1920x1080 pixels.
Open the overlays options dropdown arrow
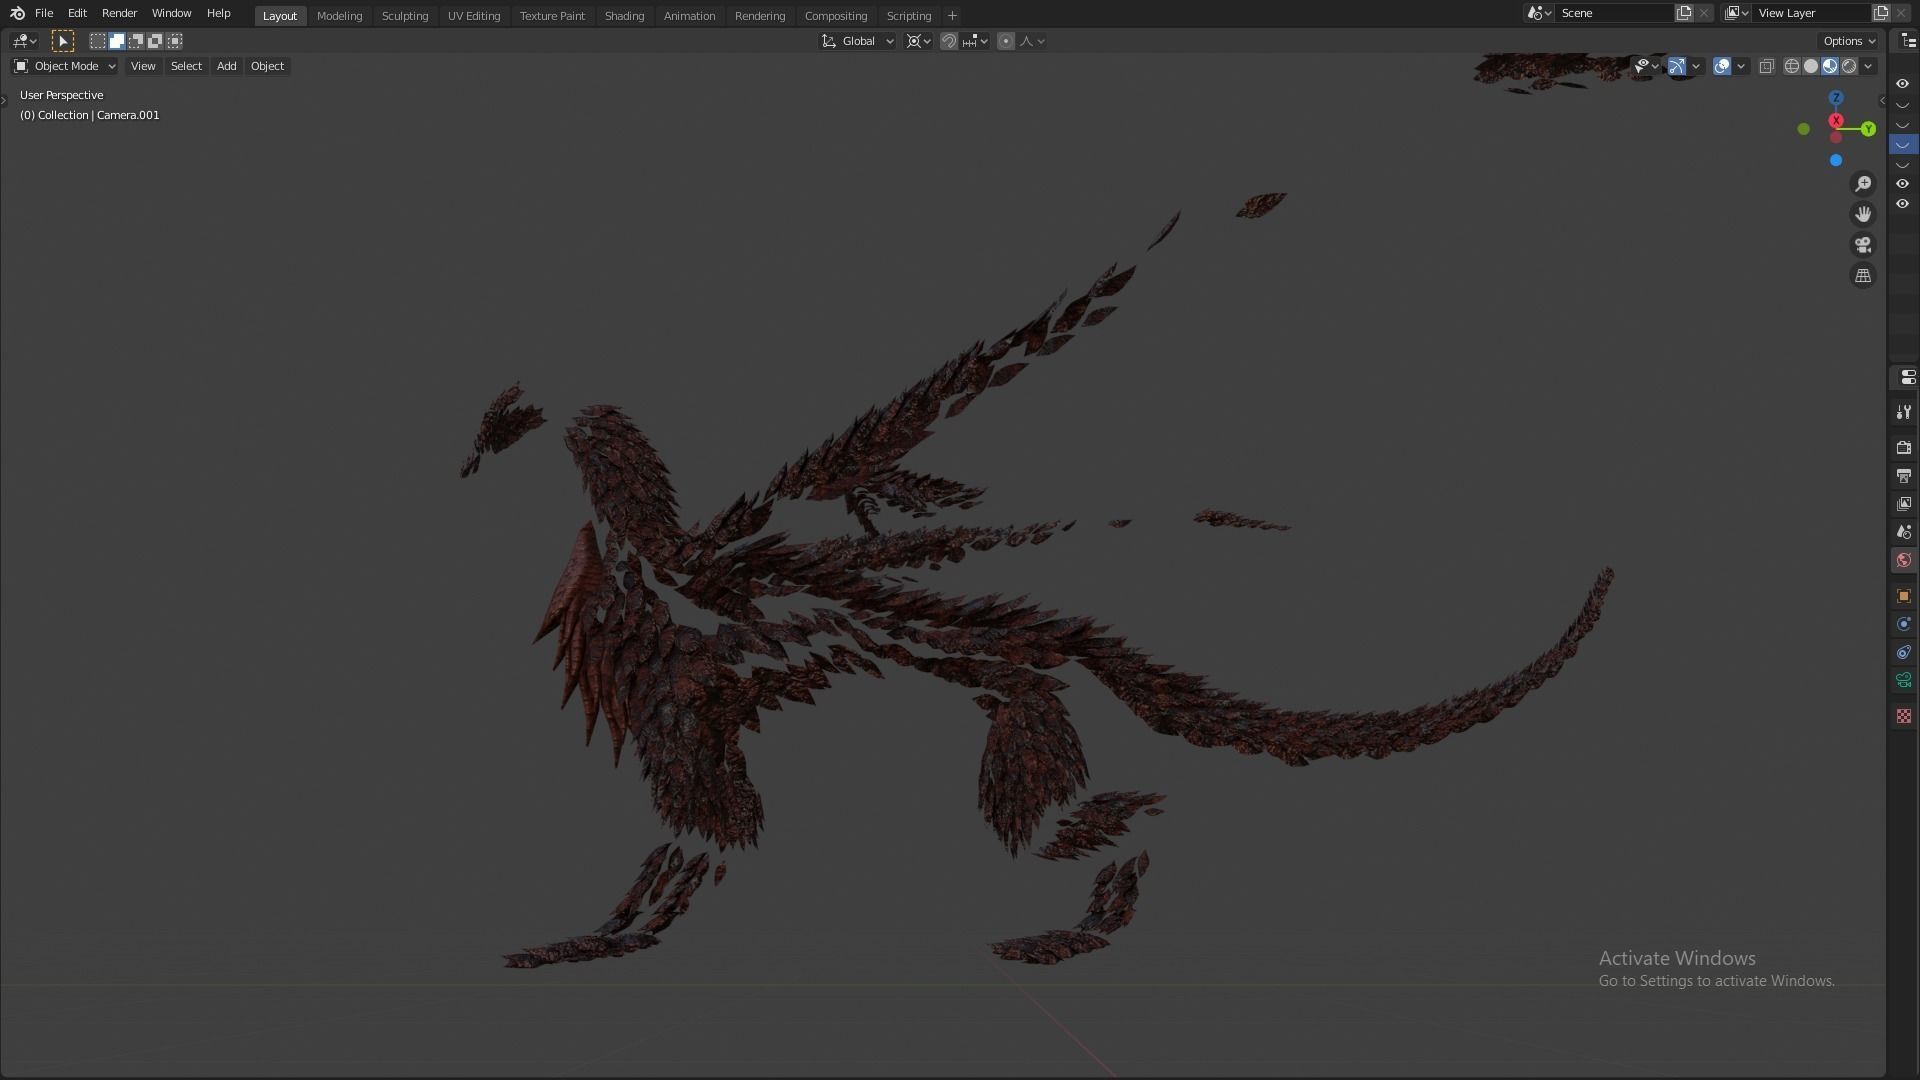(x=1741, y=66)
